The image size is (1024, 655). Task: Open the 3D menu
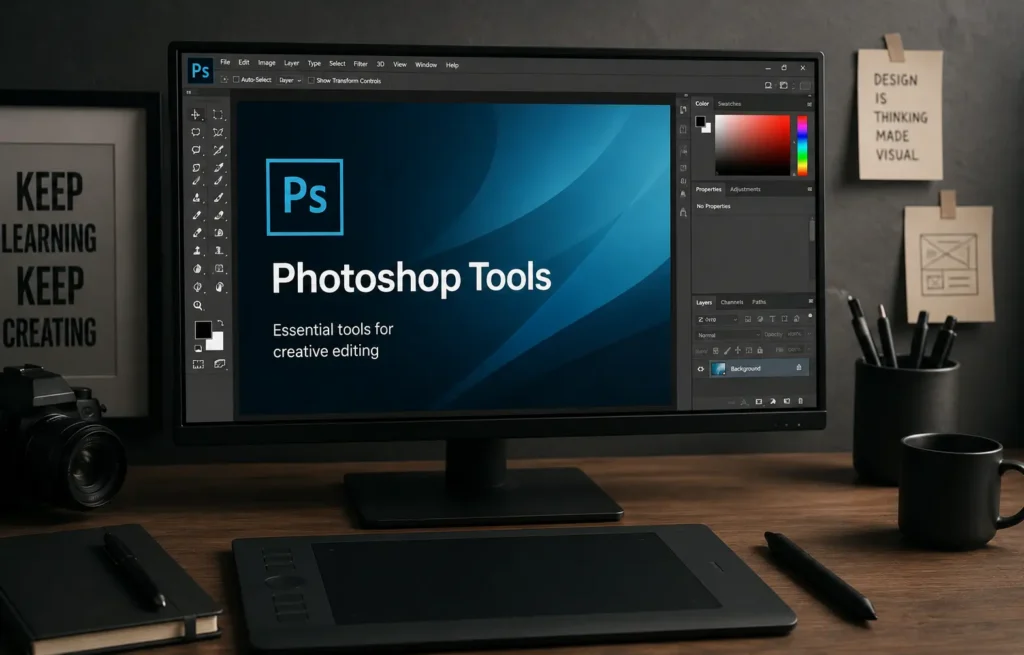[380, 64]
